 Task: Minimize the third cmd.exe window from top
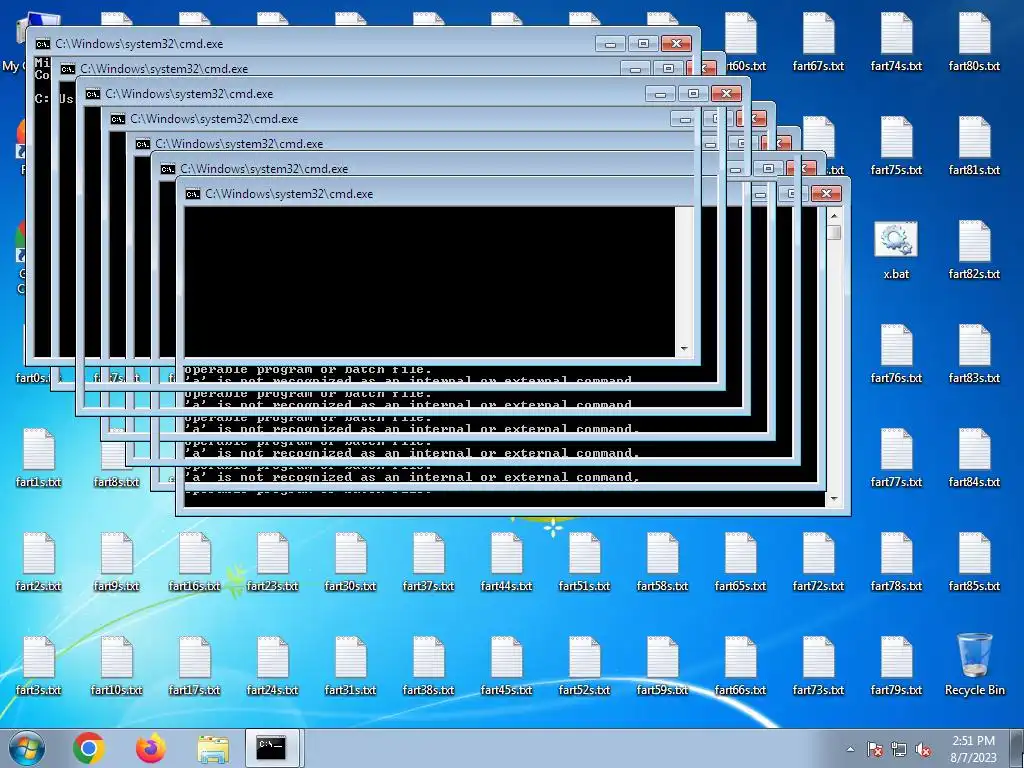pos(660,94)
